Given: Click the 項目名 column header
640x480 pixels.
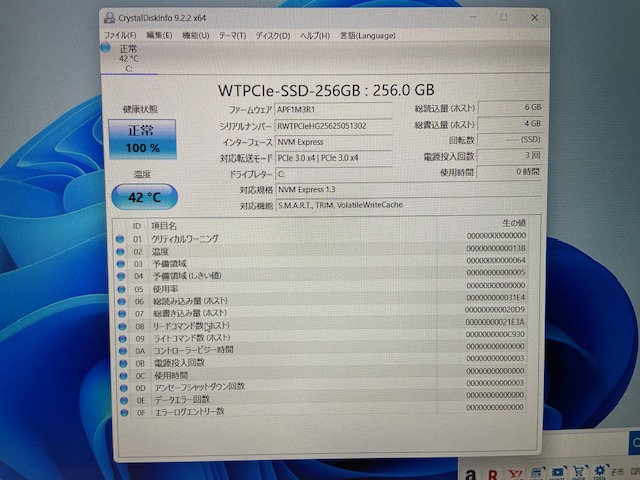Looking at the screenshot, I should (x=163, y=227).
